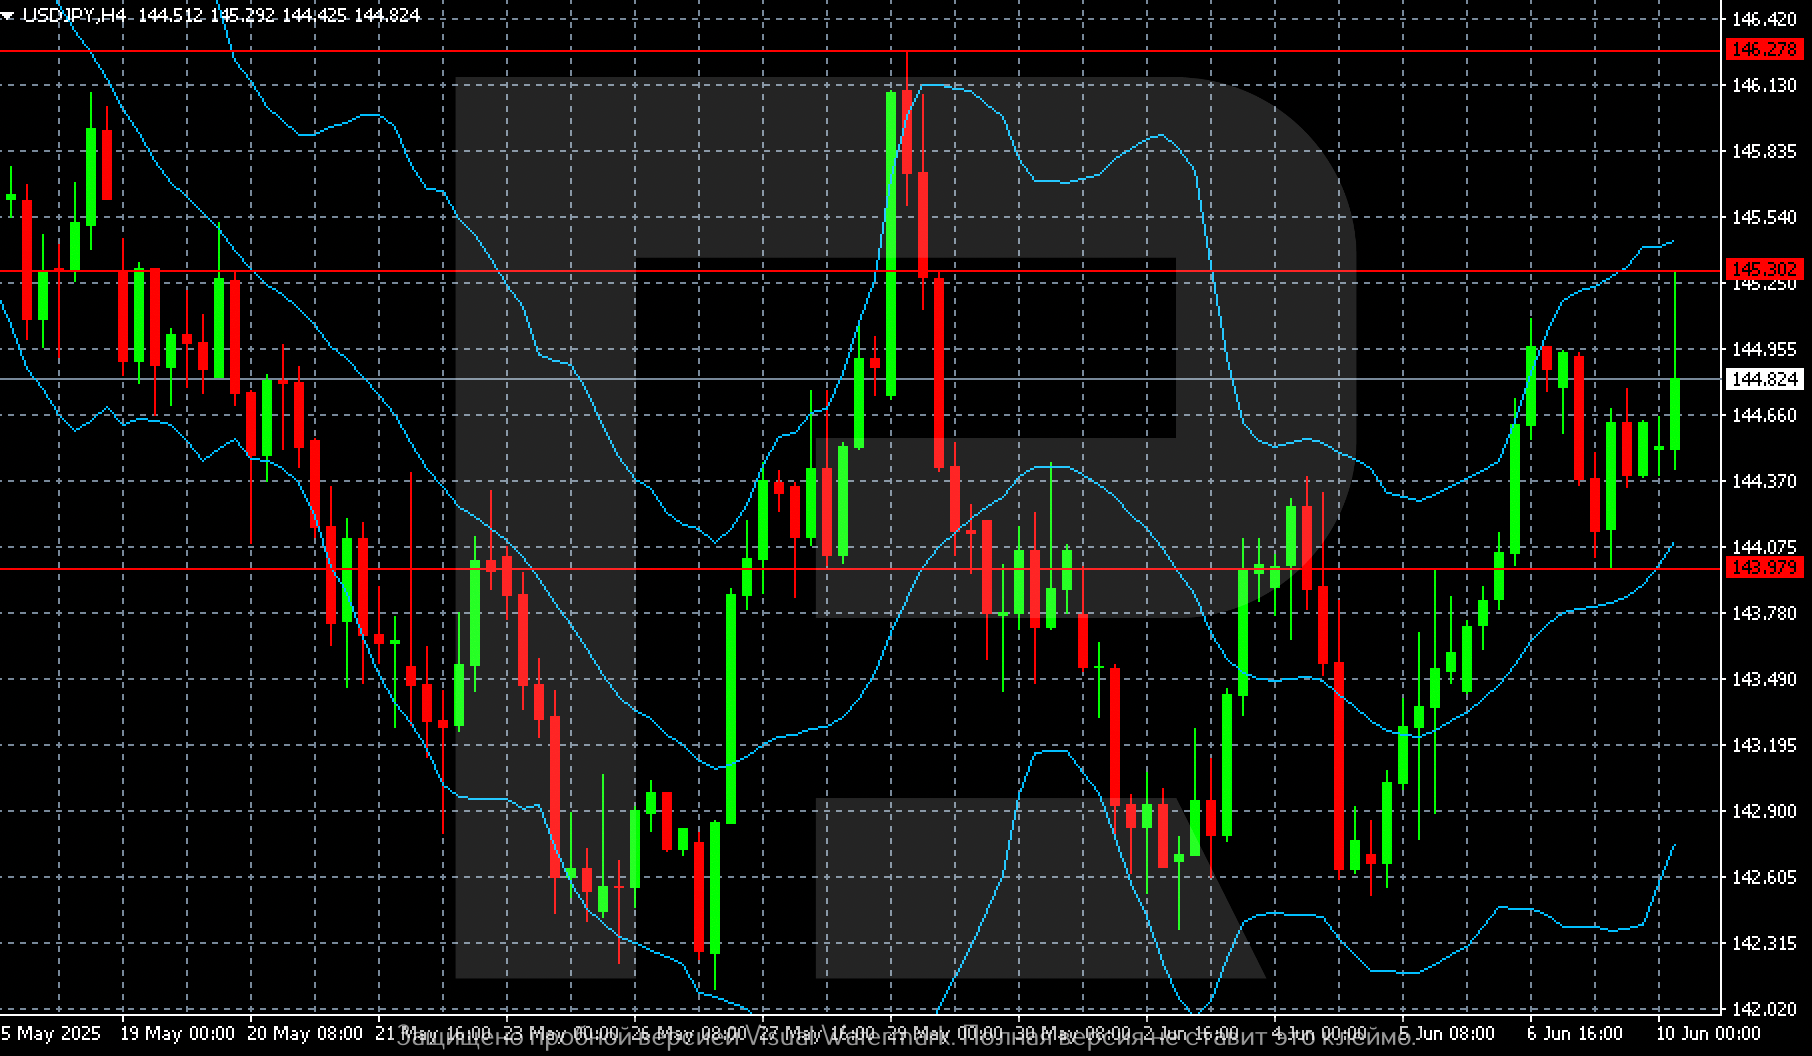Select the close value 144.824 in the header
Screen dimensions: 1812x1056
pyautogui.click(x=388, y=15)
